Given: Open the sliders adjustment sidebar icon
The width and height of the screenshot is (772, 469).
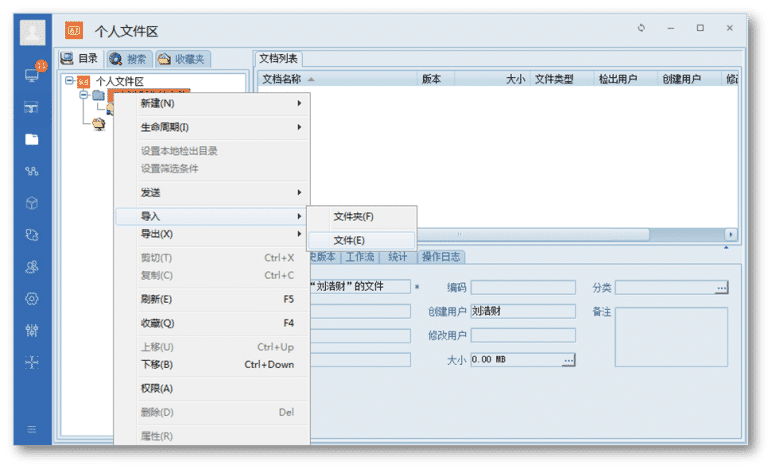Looking at the screenshot, I should 32,330.
